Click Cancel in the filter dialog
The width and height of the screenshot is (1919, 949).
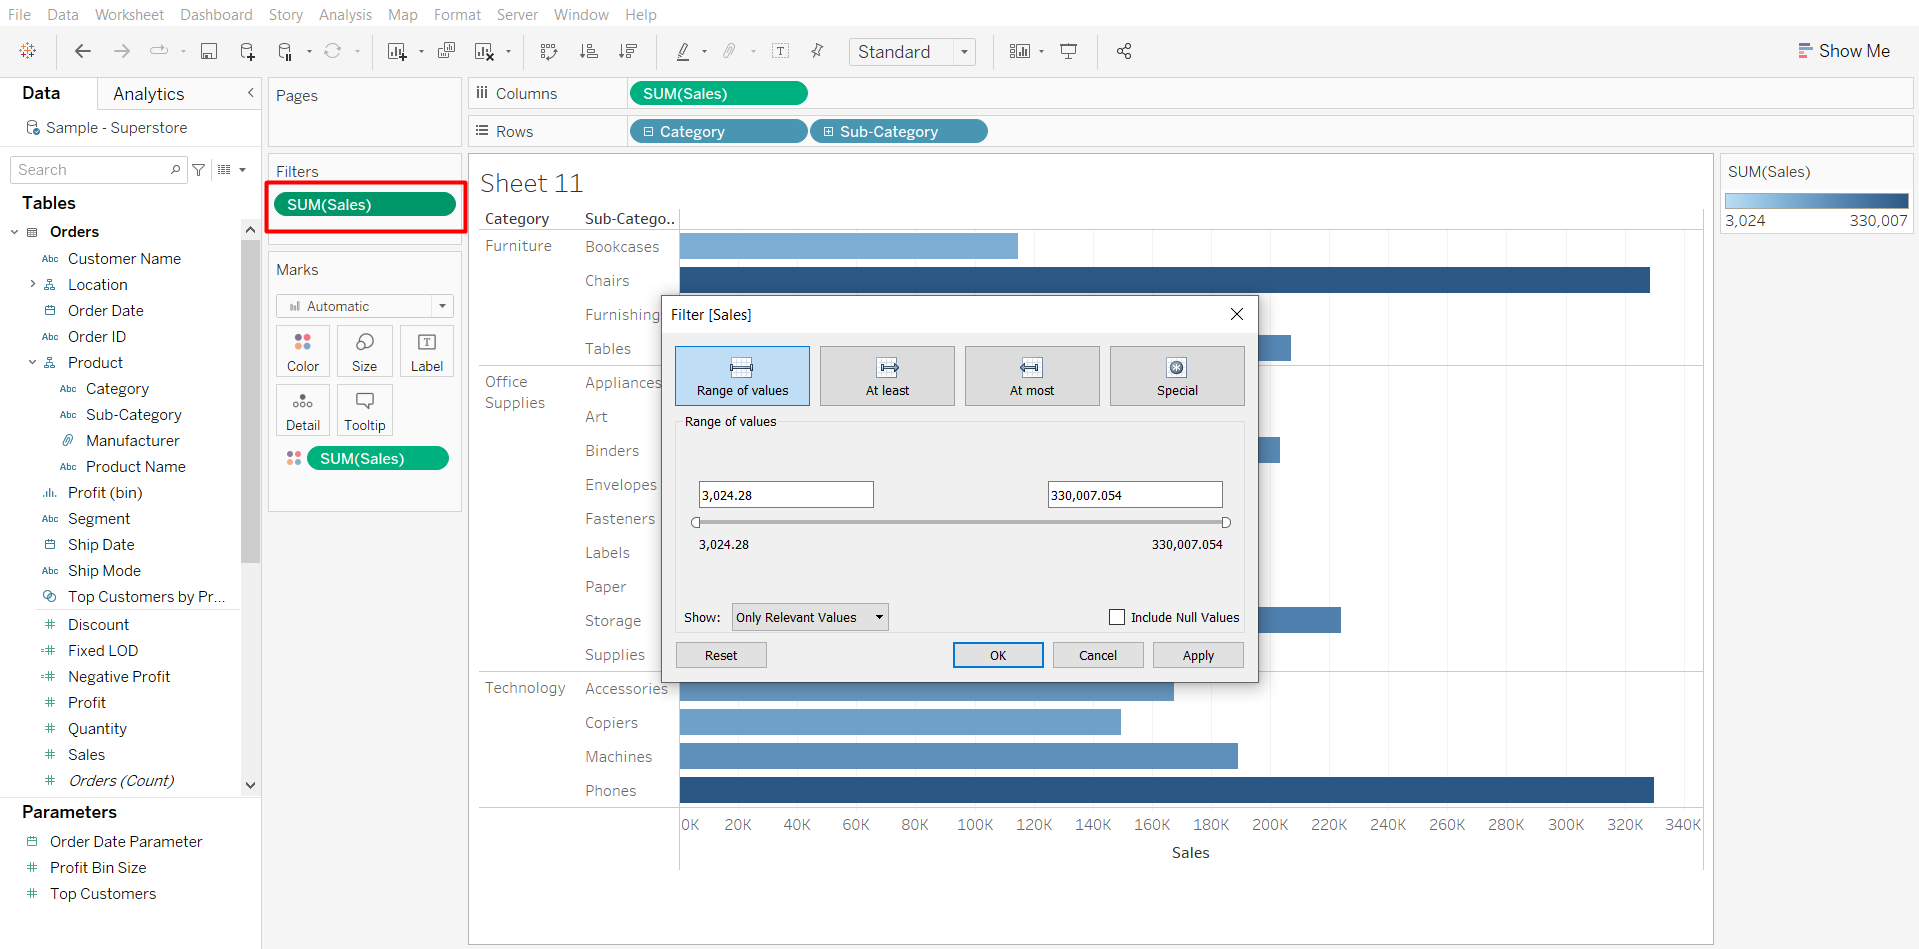(x=1098, y=655)
